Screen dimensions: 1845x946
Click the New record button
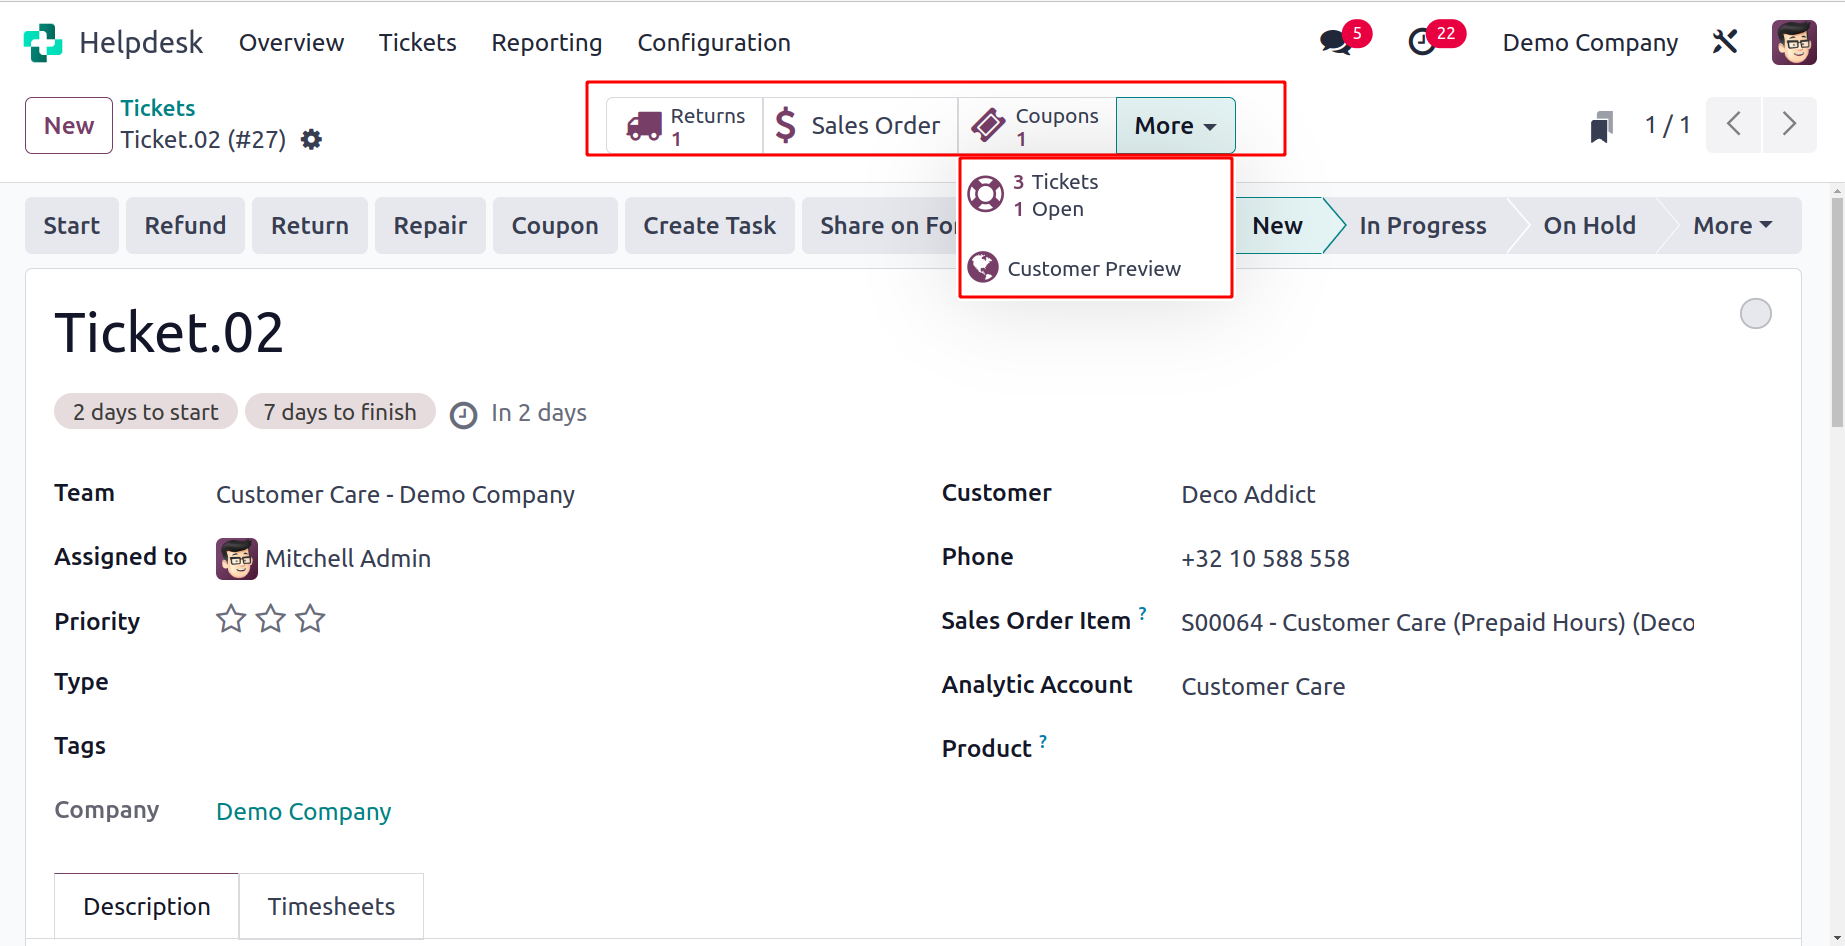69,125
